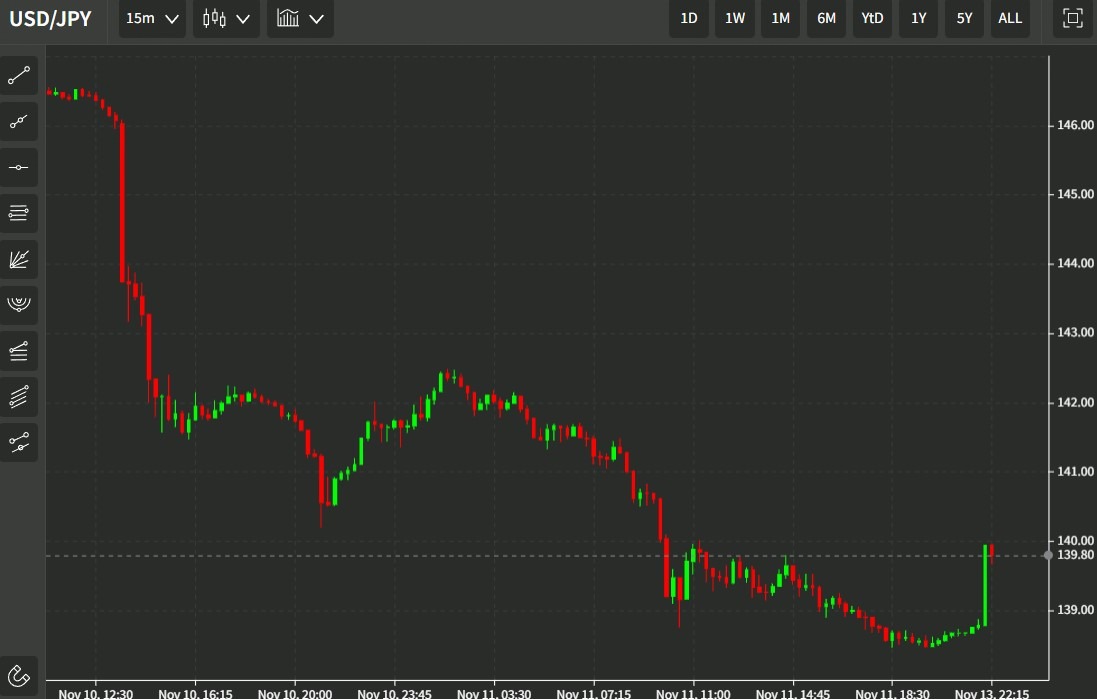Image resolution: width=1097 pixels, height=699 pixels.
Task: Set chart range to 1M
Action: tap(781, 18)
